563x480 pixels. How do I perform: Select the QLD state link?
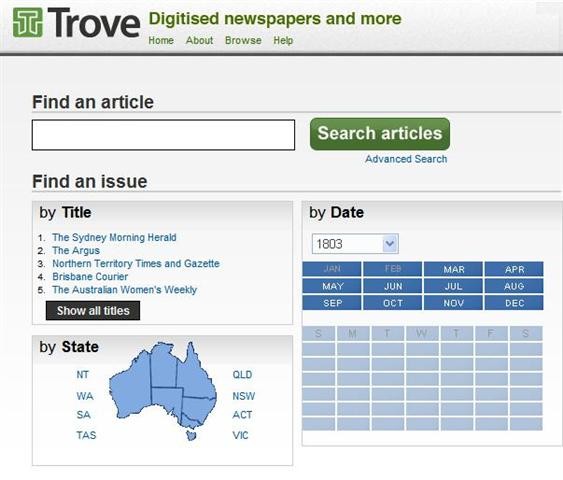point(242,375)
